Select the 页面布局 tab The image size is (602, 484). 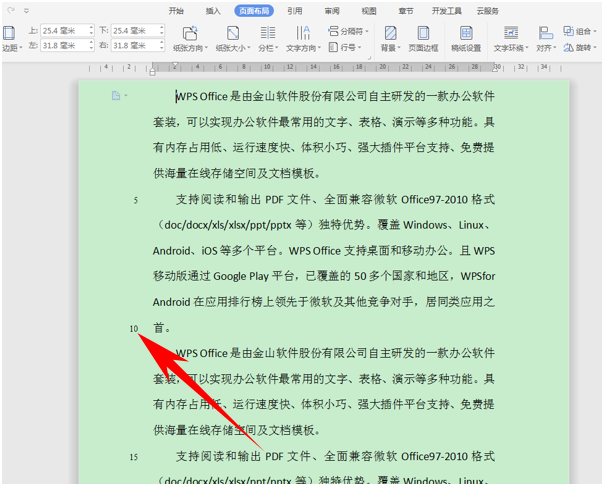pos(254,11)
